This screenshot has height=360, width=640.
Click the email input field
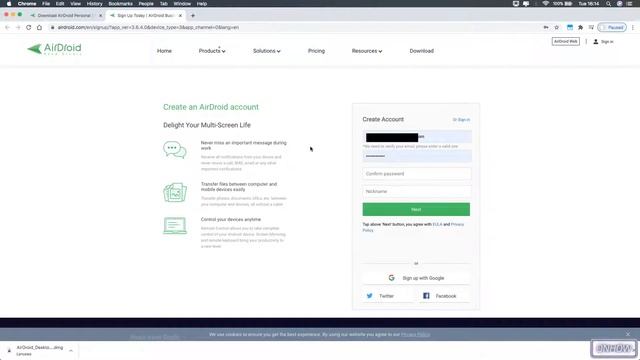tap(417, 137)
